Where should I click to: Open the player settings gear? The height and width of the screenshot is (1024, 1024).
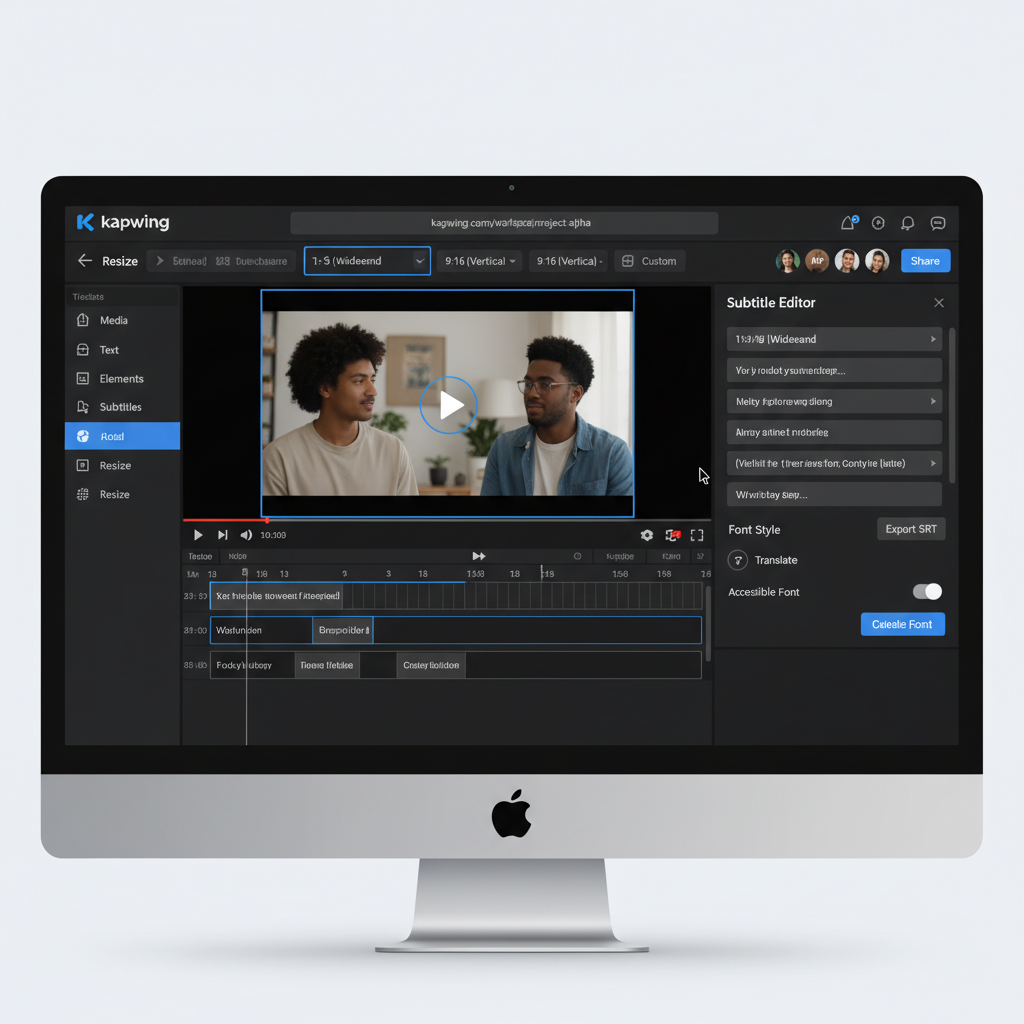647,535
